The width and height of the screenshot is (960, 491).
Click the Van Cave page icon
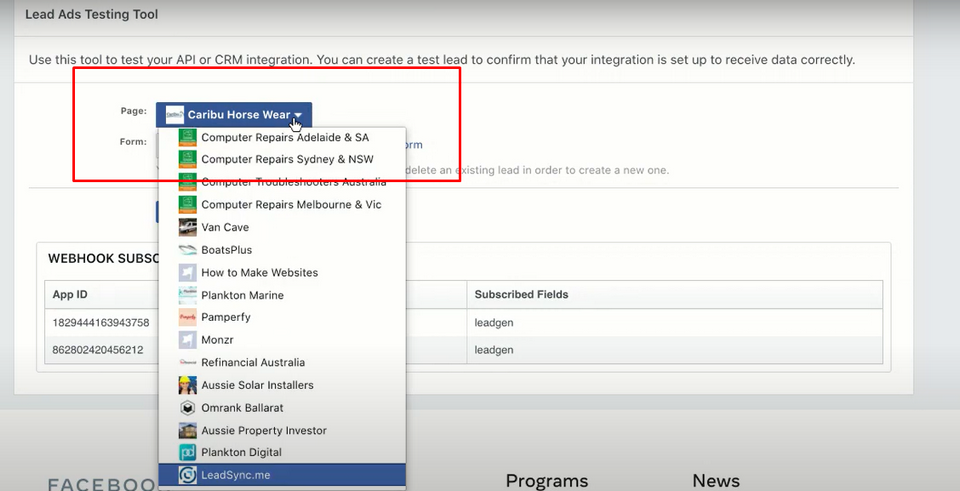(x=187, y=227)
